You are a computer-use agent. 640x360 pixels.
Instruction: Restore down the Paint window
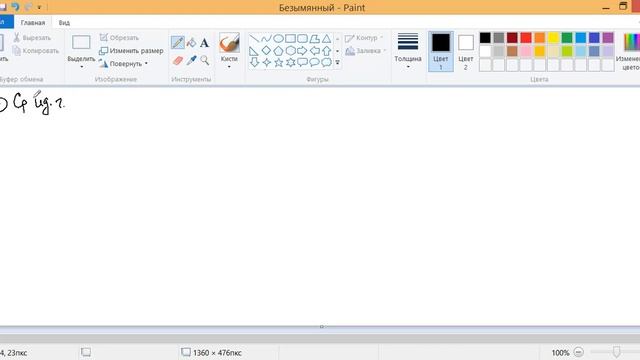click(623, 7)
